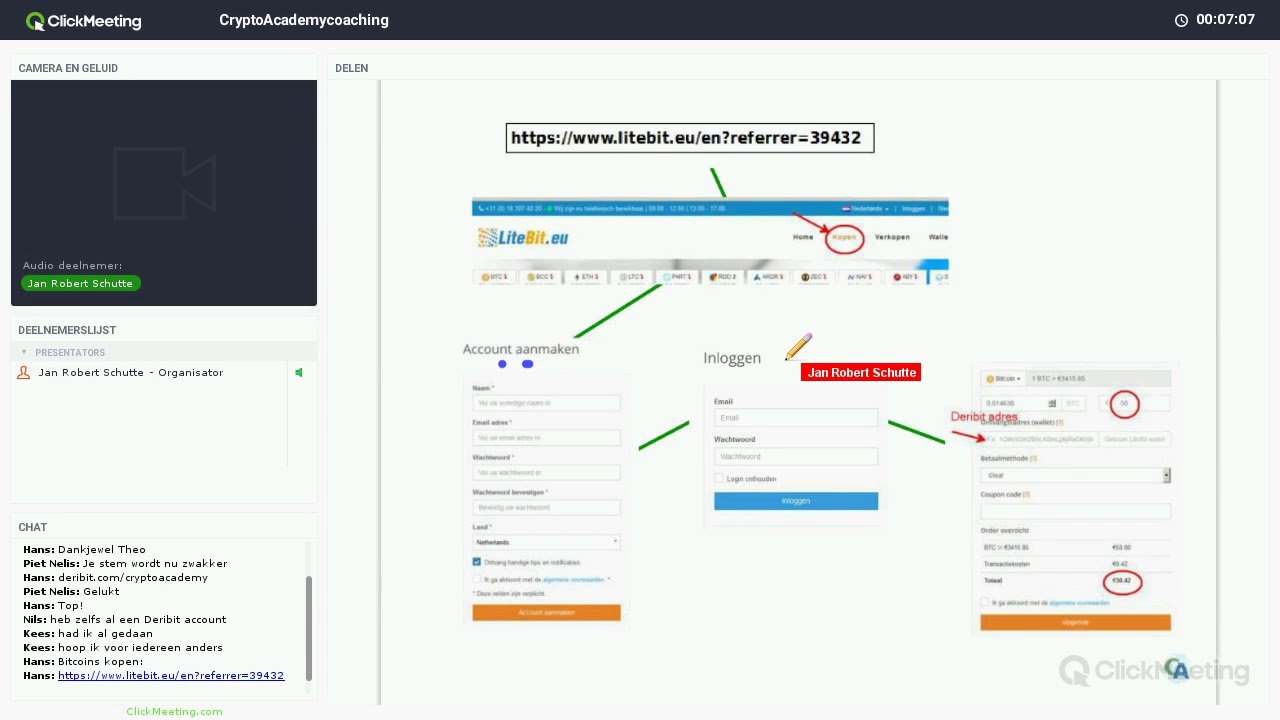Click the chat message 'heb zelfs al een Deribit account'
Image resolution: width=1280 pixels, height=720 pixels.
click(138, 620)
